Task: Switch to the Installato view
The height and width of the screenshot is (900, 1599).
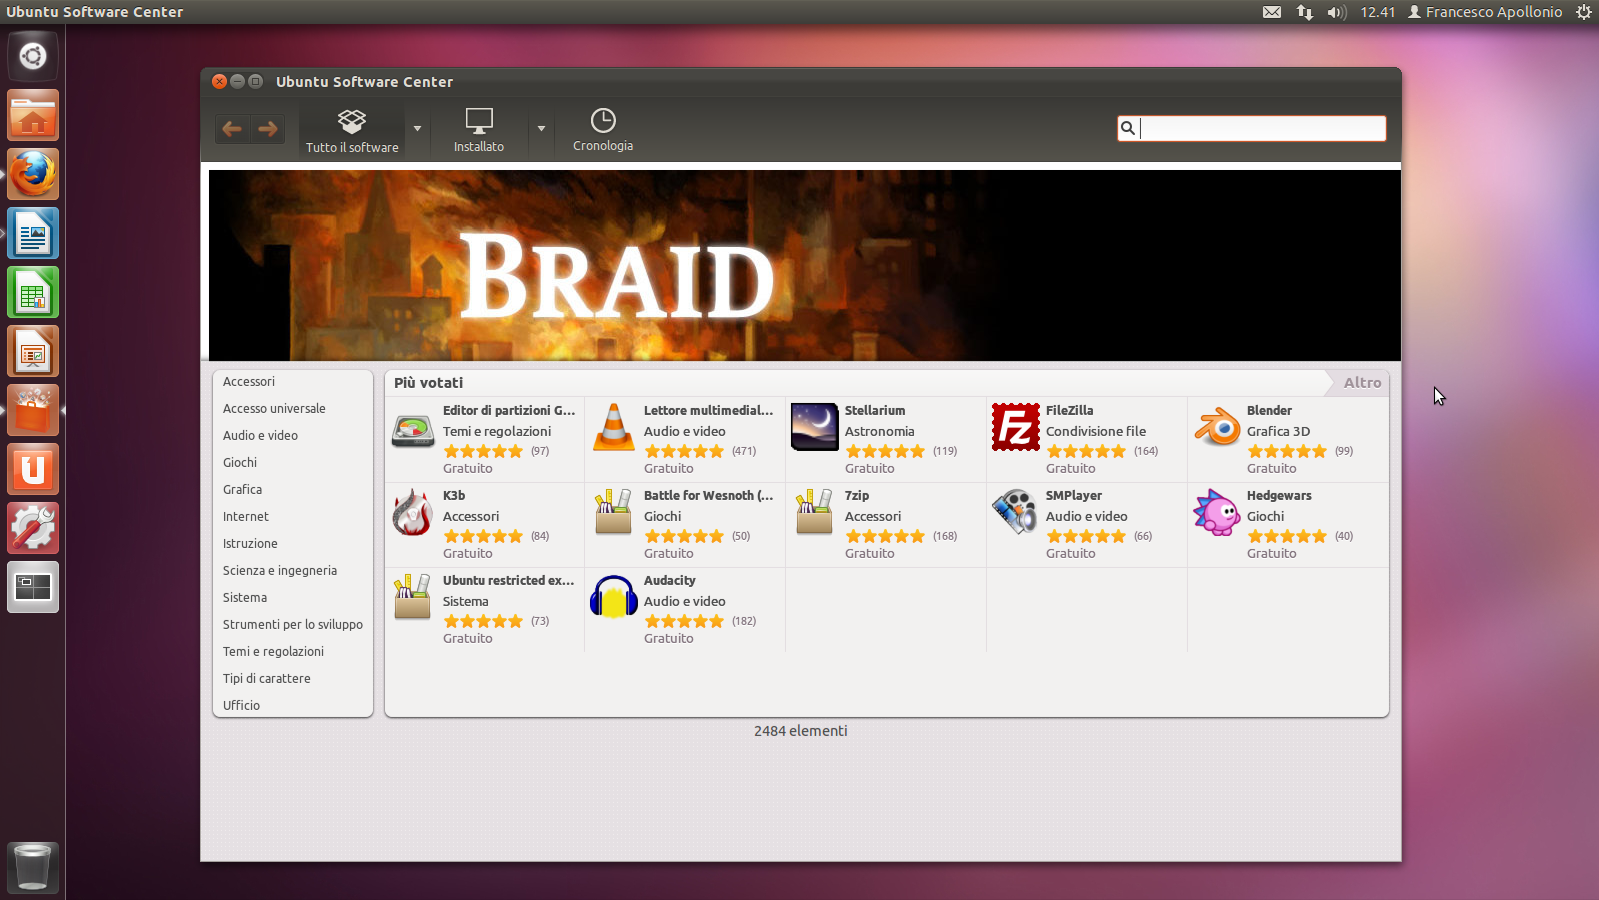Action: click(x=479, y=130)
